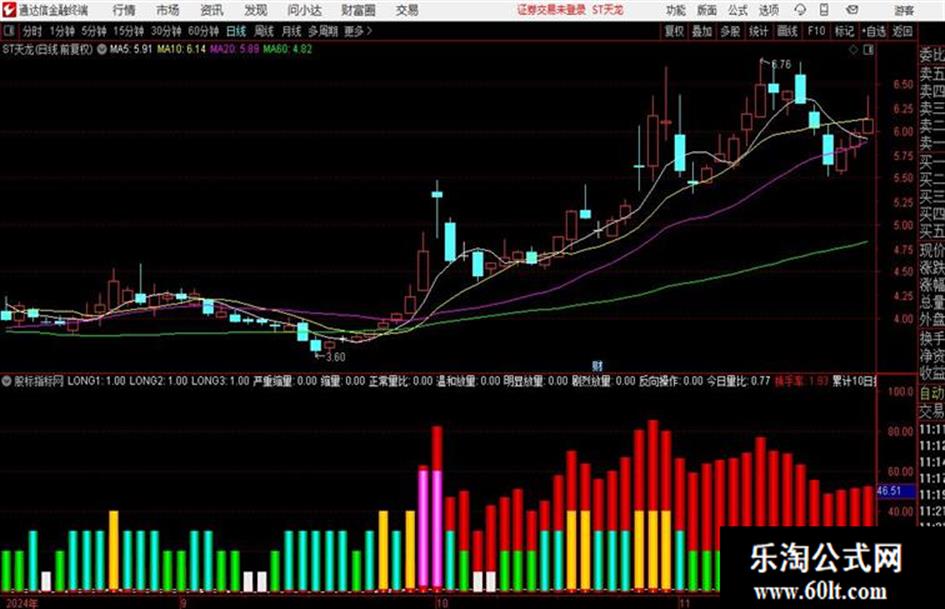The height and width of the screenshot is (609, 945).
Task: Expand volume indicator settings circle icon
Action: 7,381
